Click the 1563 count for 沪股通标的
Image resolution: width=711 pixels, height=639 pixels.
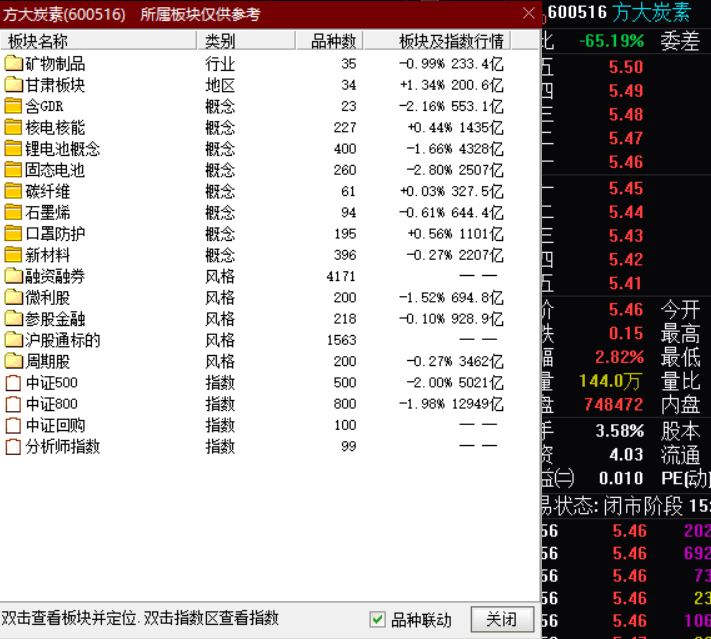click(x=341, y=341)
